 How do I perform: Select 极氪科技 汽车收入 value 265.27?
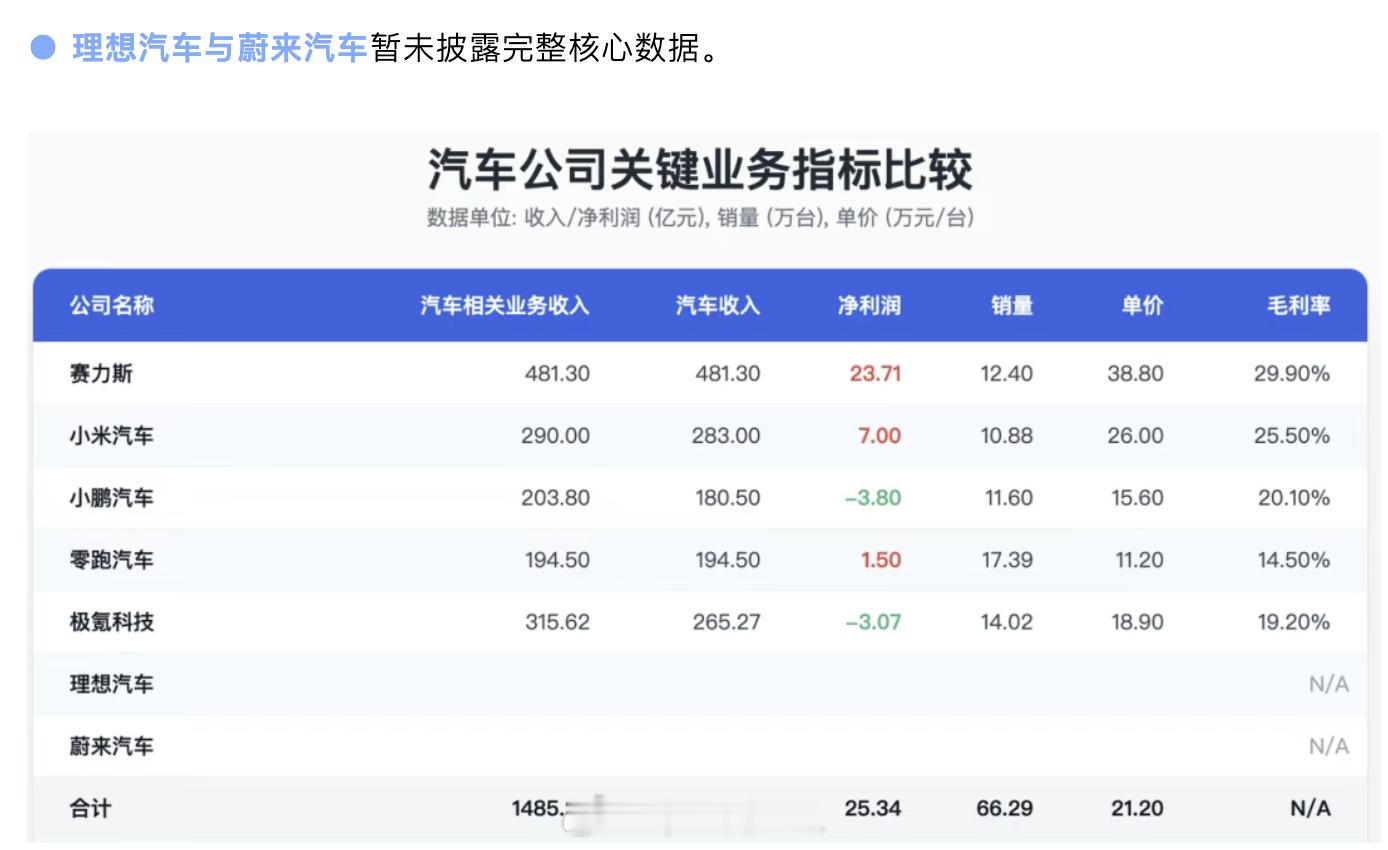pyautogui.click(x=726, y=622)
